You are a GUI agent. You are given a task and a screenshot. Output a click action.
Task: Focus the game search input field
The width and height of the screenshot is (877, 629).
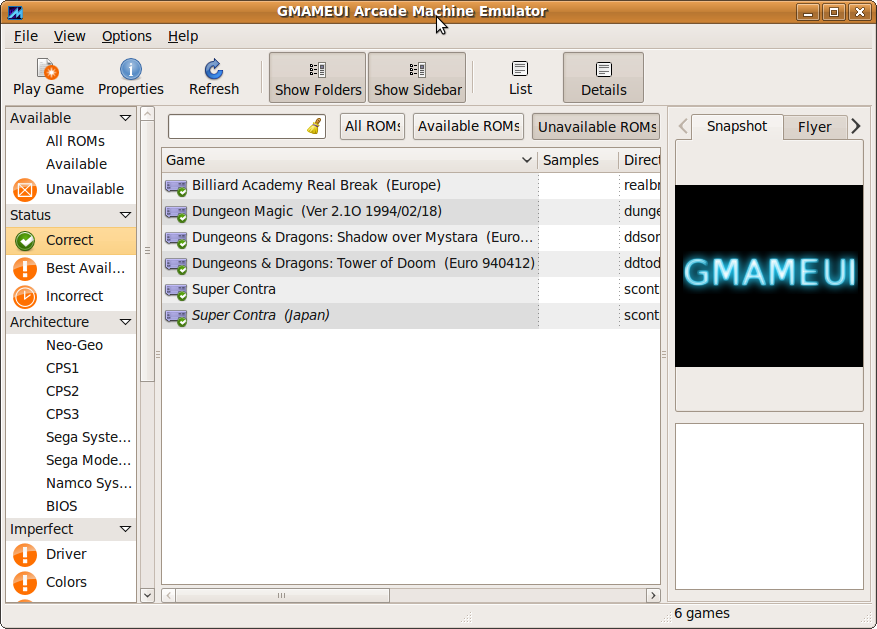point(247,126)
